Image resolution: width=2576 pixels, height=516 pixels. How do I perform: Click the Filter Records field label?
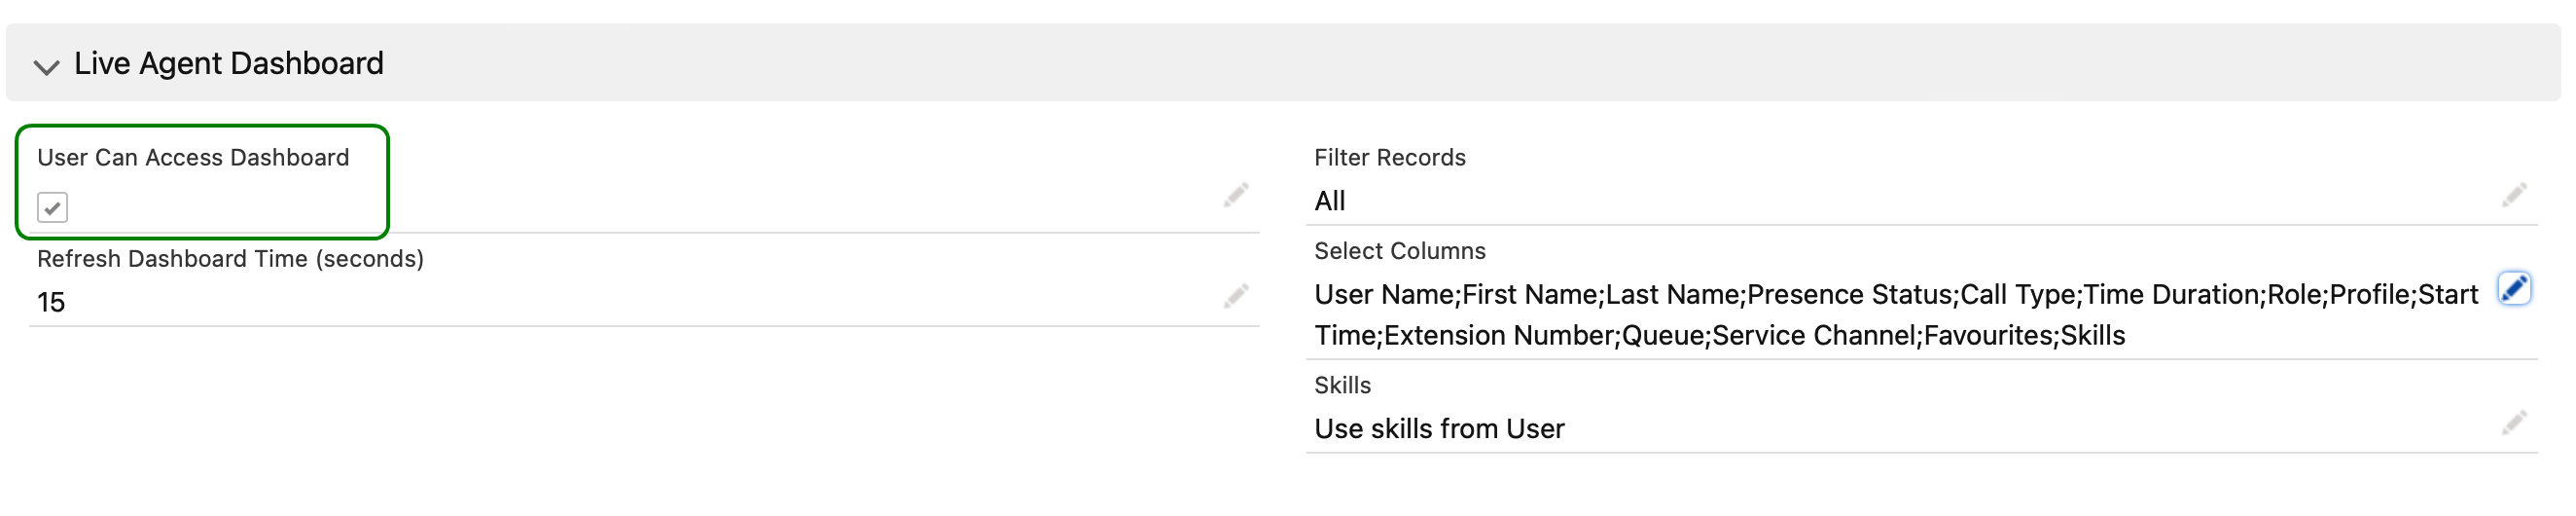click(x=1389, y=157)
